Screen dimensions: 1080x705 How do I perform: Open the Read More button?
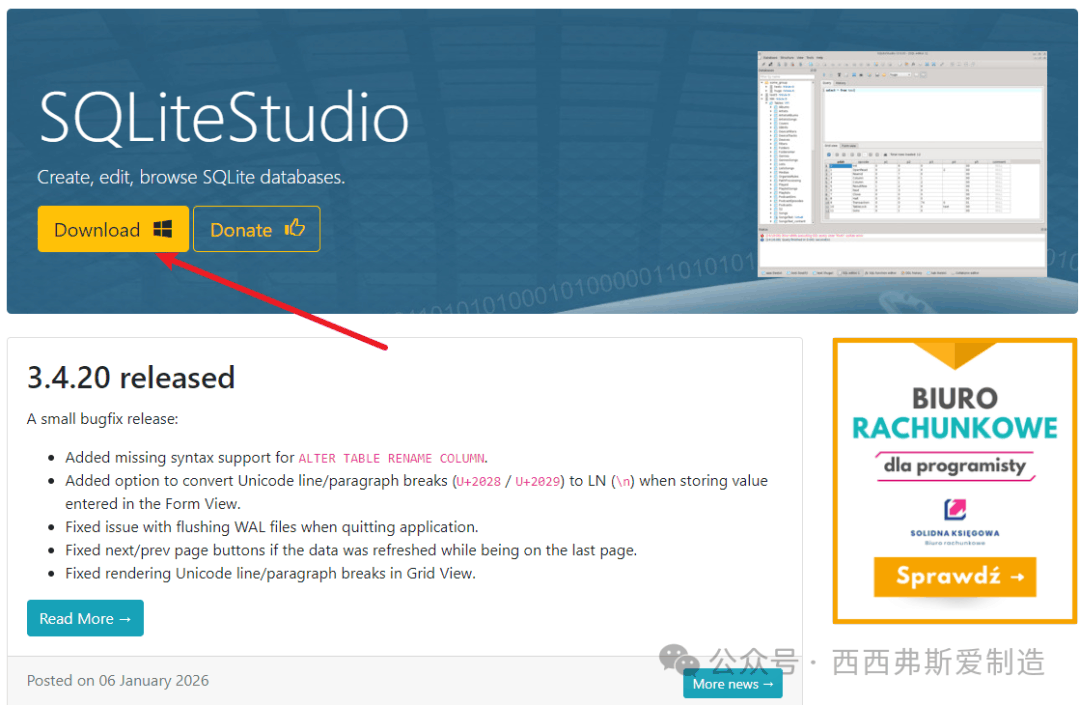tap(85, 618)
